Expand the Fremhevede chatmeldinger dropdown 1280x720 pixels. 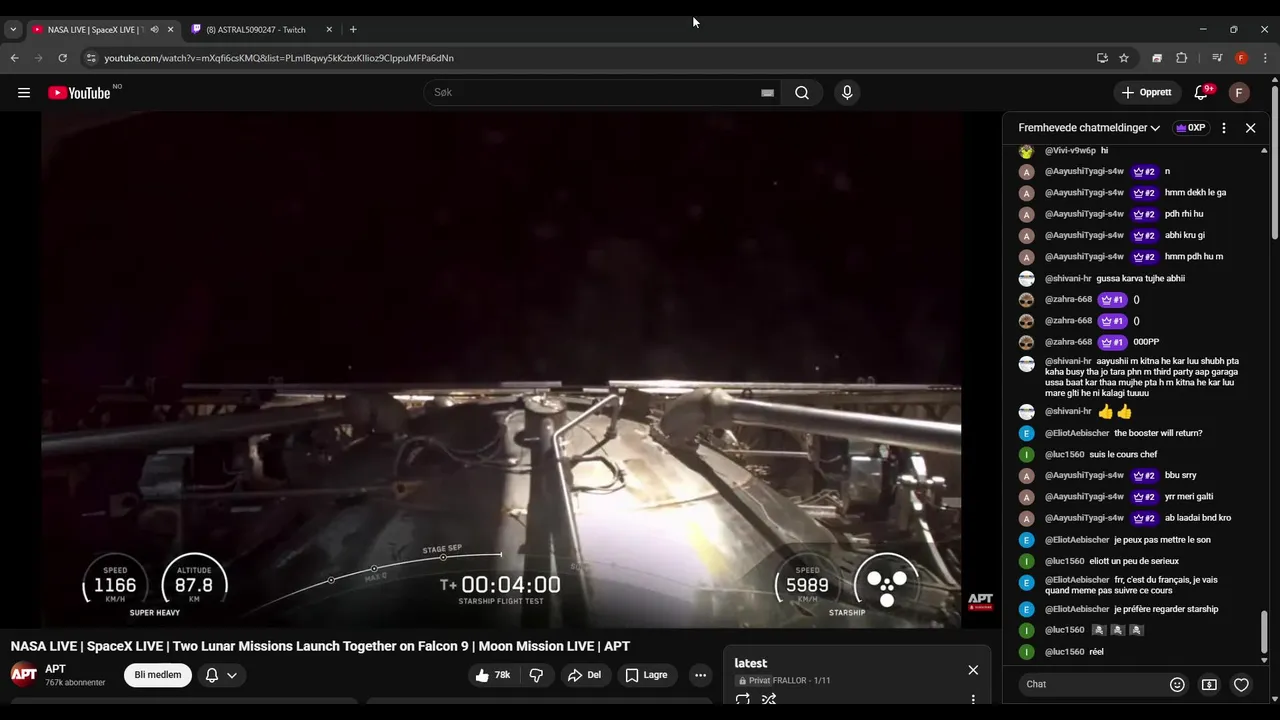pyautogui.click(x=1089, y=128)
